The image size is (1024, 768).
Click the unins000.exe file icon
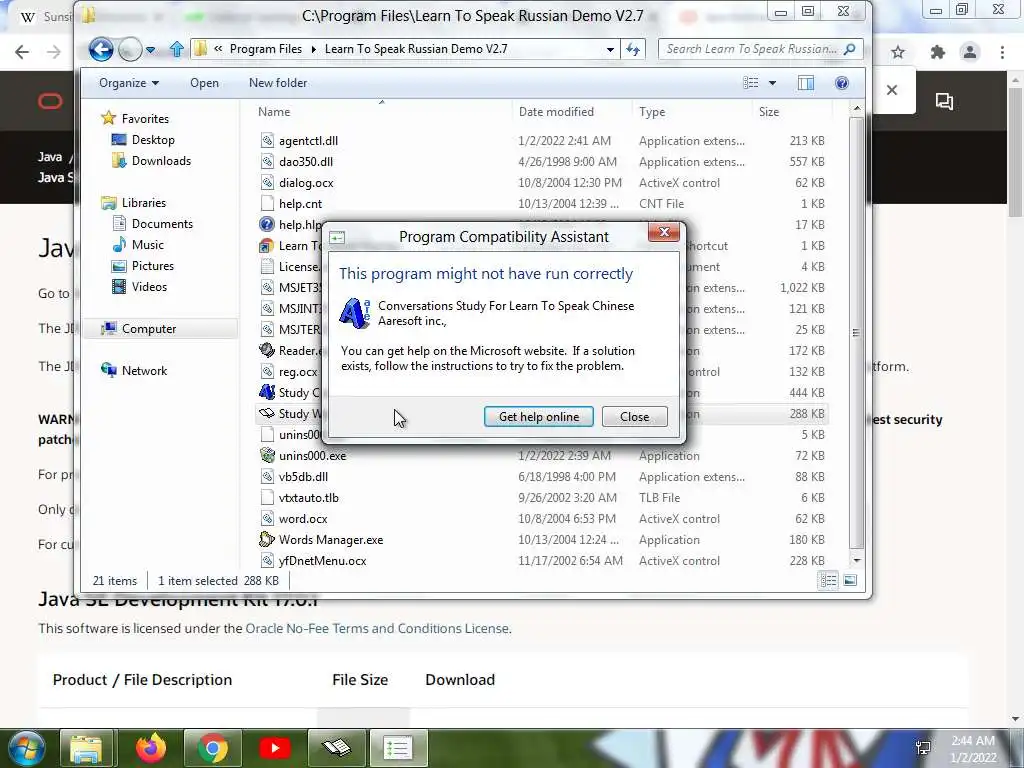coord(267,455)
